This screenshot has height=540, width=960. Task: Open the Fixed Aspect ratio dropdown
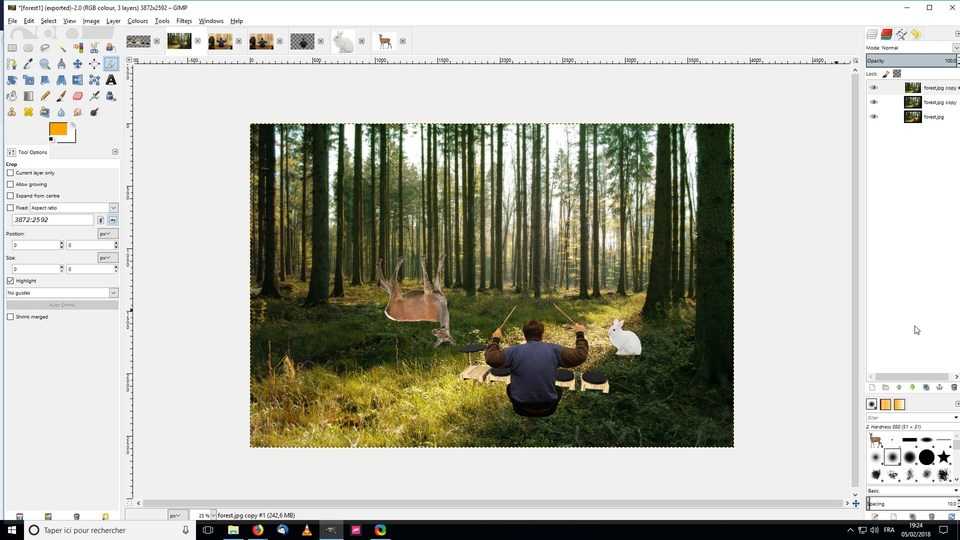[74, 208]
